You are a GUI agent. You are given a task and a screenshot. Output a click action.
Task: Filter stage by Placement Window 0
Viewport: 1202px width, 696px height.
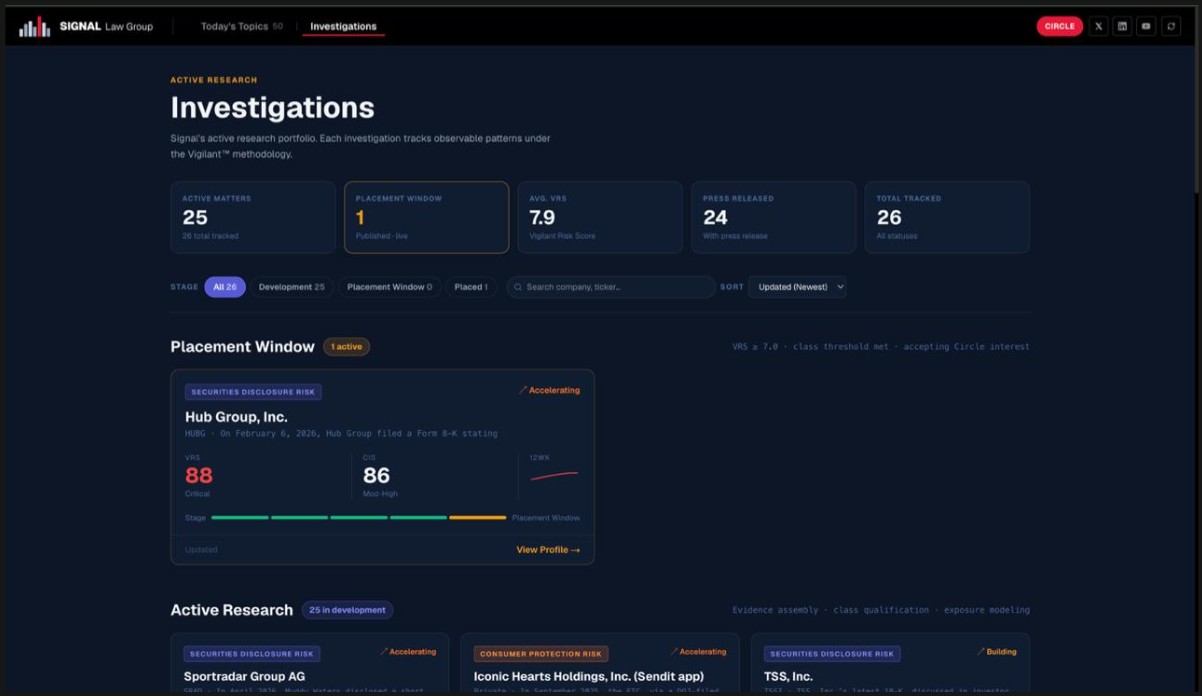pyautogui.click(x=389, y=287)
